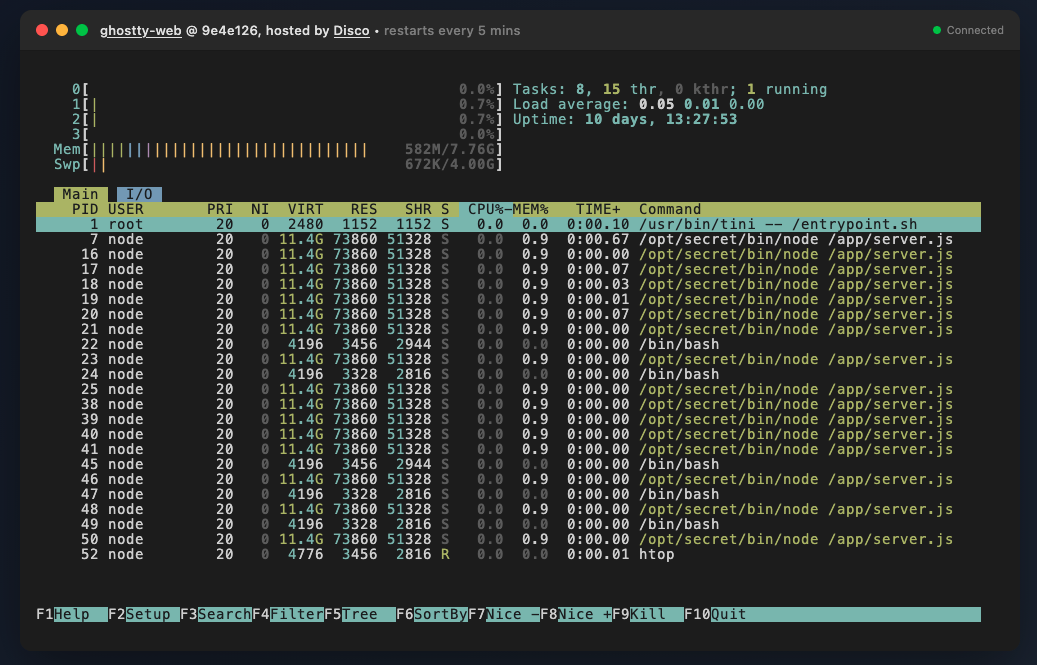Open F6 SortBy menu
The image size is (1037, 665).
[432, 614]
